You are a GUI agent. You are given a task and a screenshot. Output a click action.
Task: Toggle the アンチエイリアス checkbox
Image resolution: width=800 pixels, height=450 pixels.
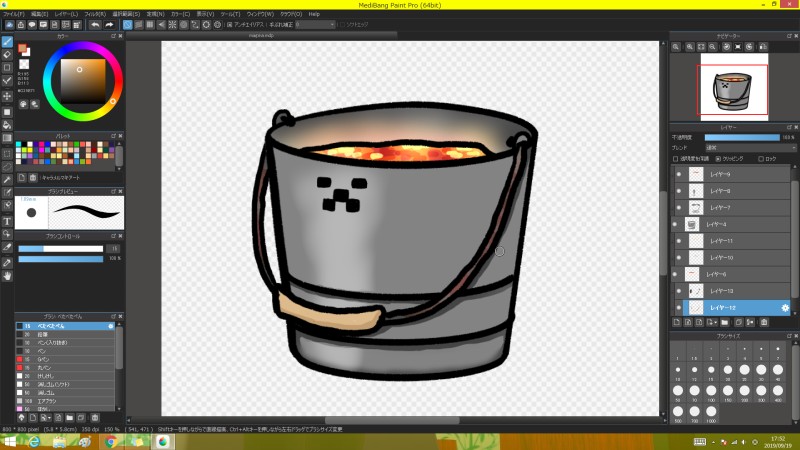(x=230, y=24)
